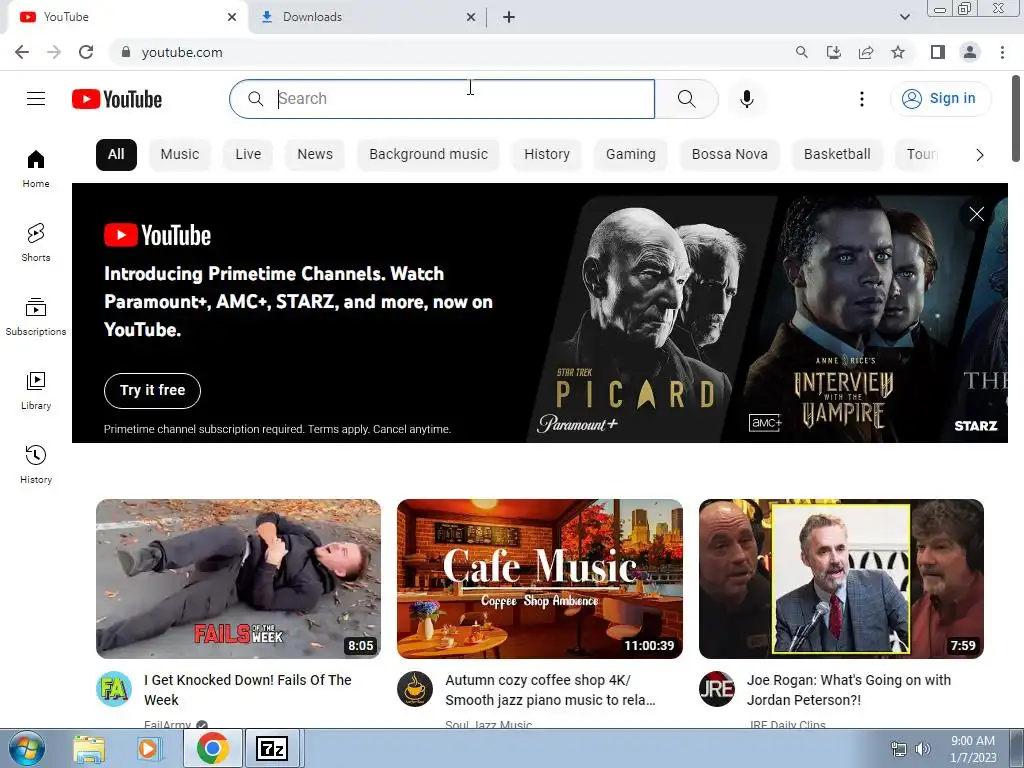Click zoom magnifier icon in address bar
The width and height of the screenshot is (1024, 768).
801,52
